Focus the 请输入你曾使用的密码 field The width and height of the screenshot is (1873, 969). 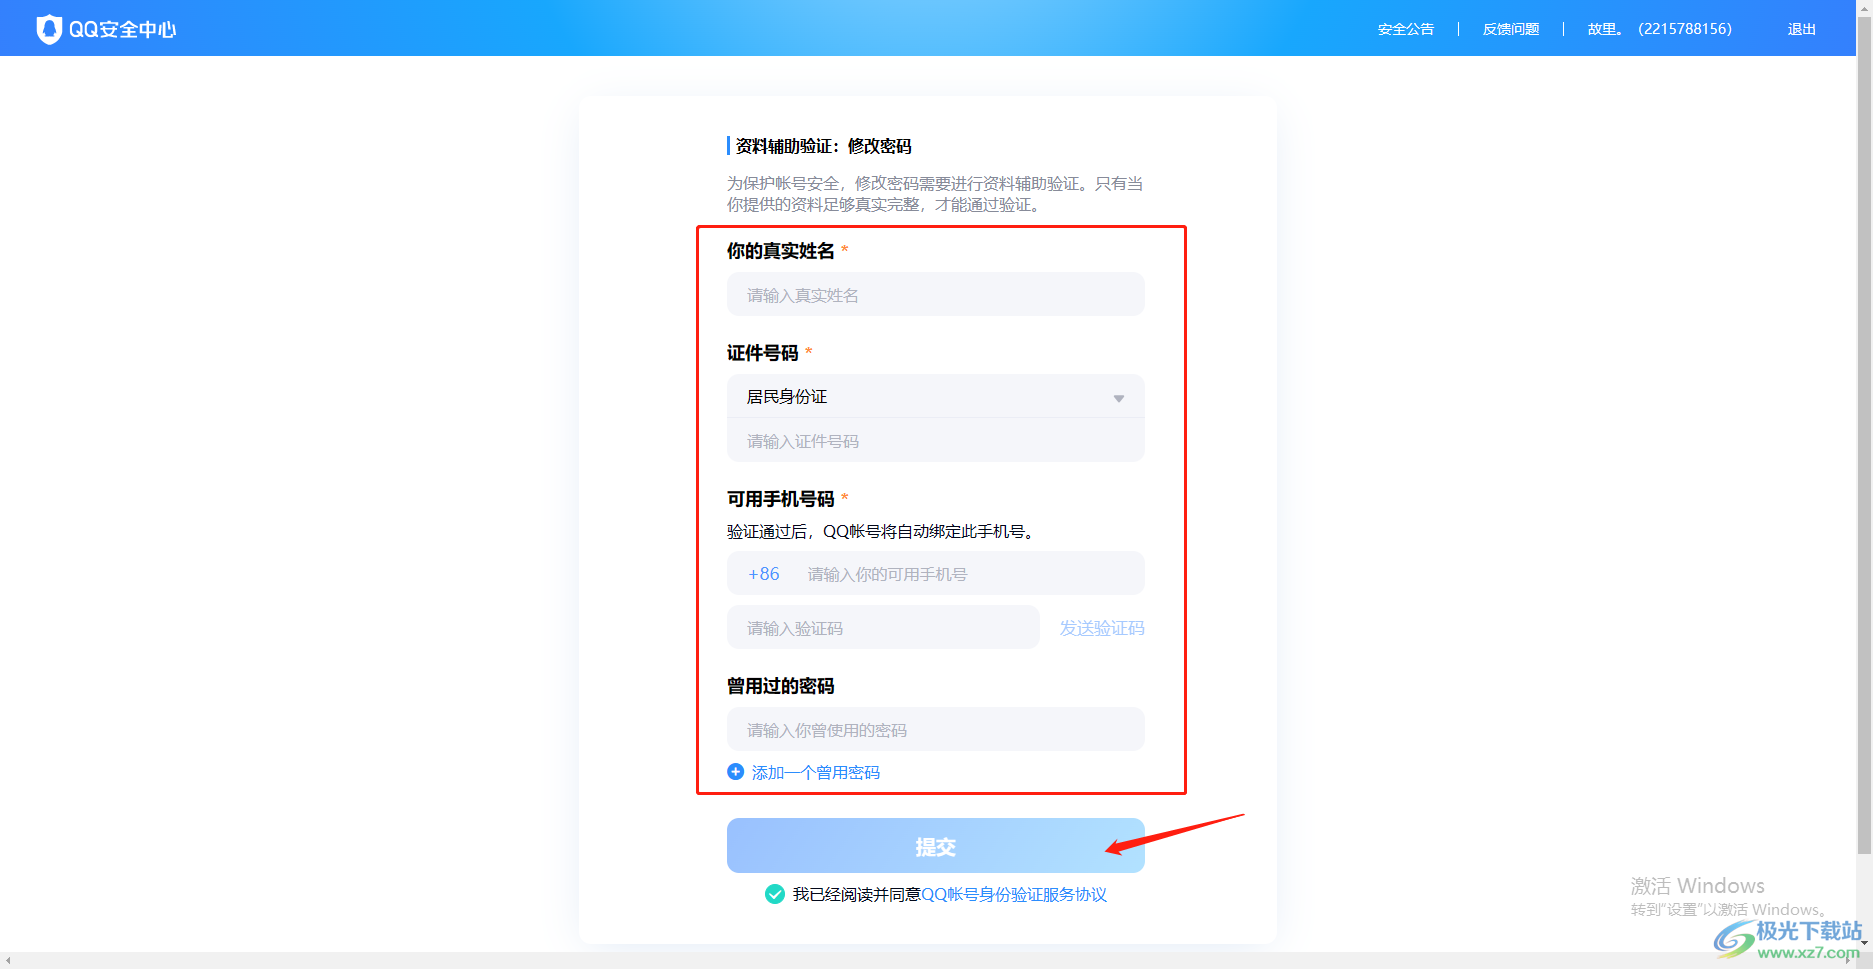(935, 729)
